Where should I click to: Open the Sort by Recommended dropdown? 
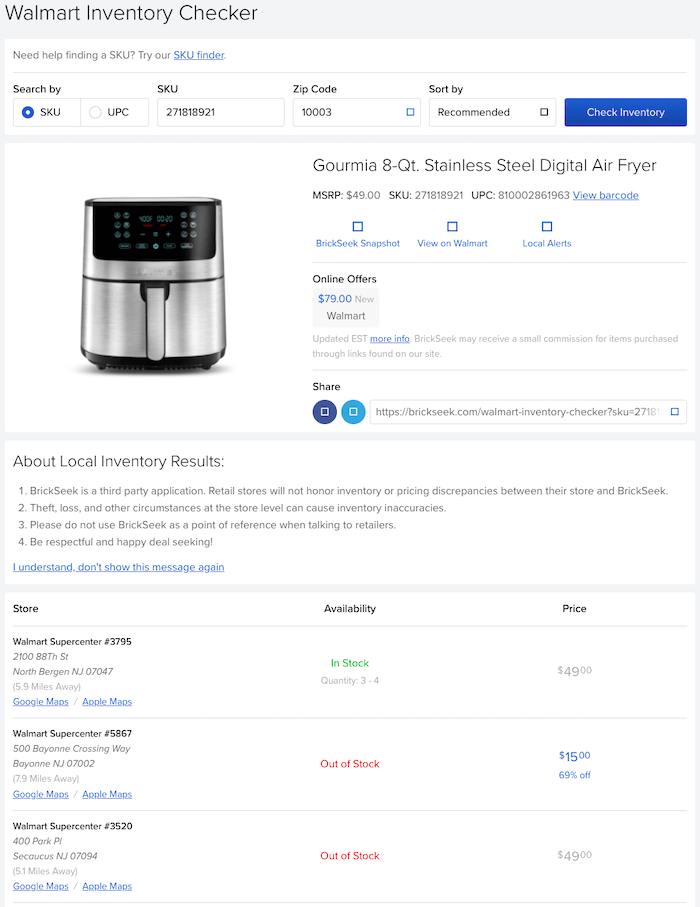pyautogui.click(x=492, y=112)
